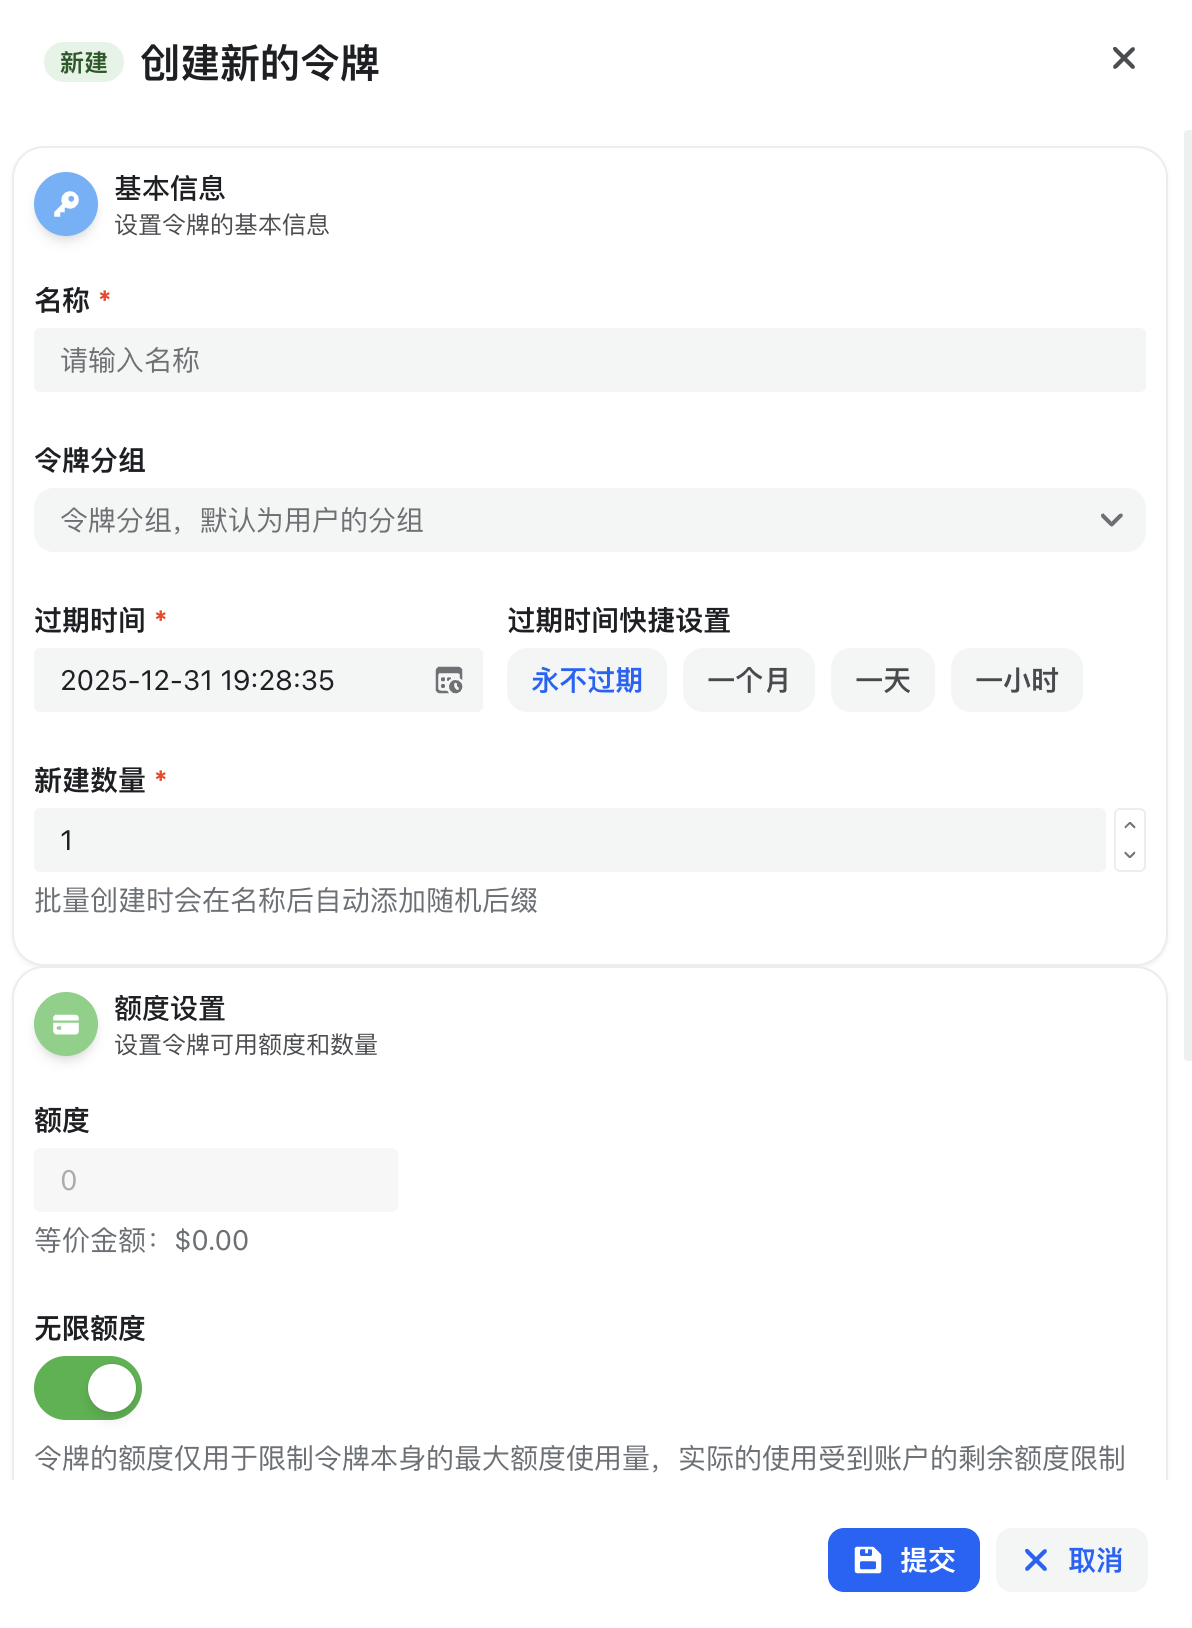Focus the 名称 input field
The height and width of the screenshot is (1628, 1192).
tap(589, 360)
